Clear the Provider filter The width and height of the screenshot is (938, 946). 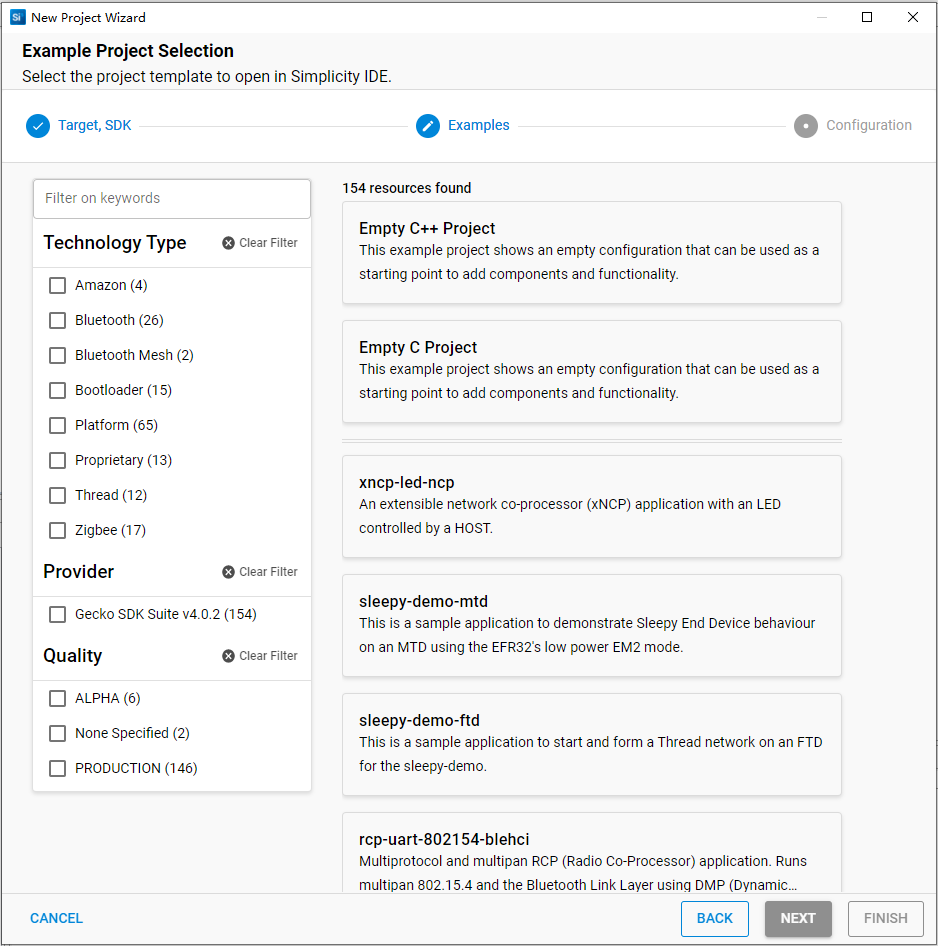(x=260, y=572)
